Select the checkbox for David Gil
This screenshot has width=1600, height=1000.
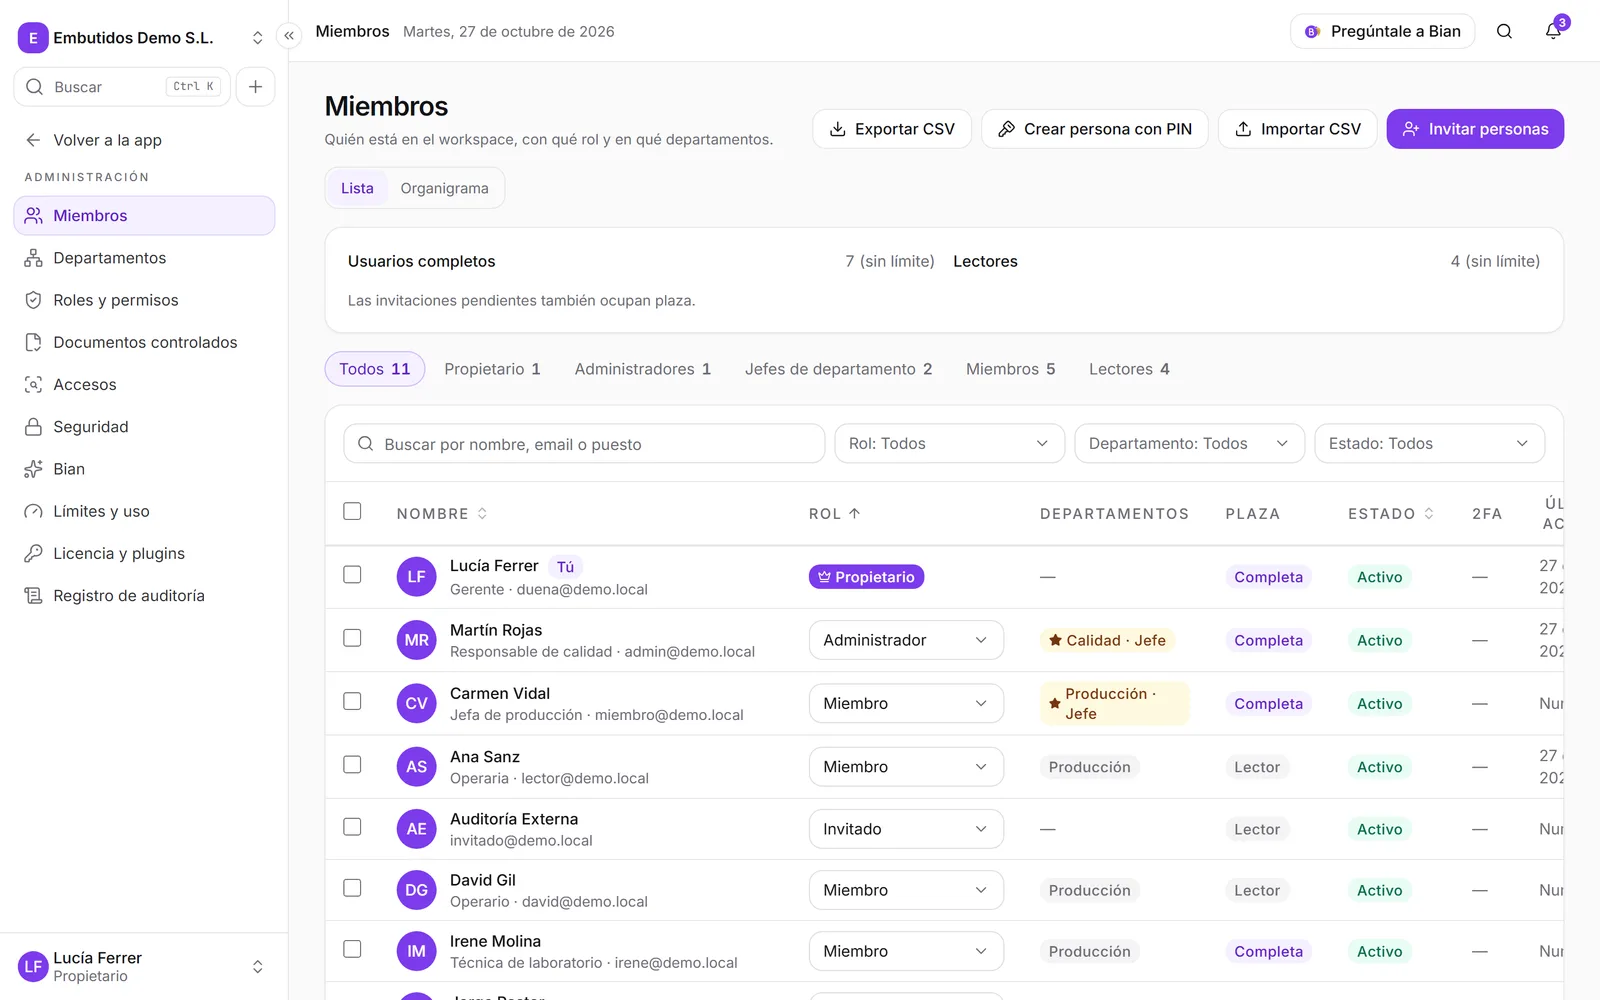click(352, 888)
